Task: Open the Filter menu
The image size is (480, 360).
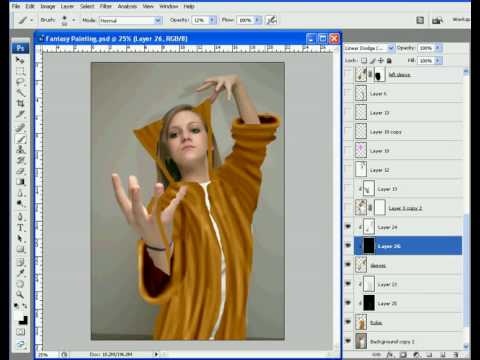Action: (106, 6)
